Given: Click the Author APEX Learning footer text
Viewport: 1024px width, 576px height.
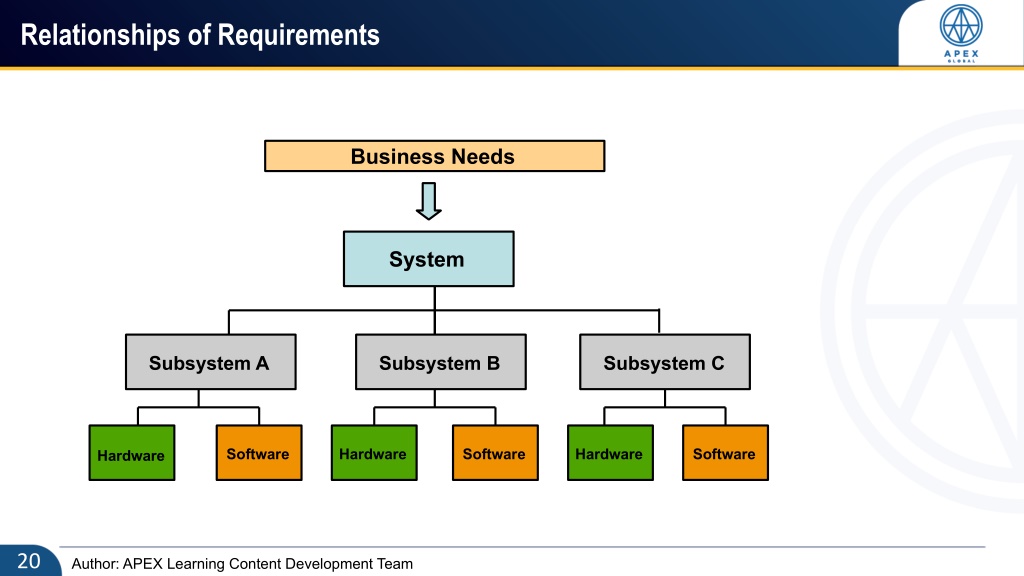Looking at the screenshot, I should [242, 564].
